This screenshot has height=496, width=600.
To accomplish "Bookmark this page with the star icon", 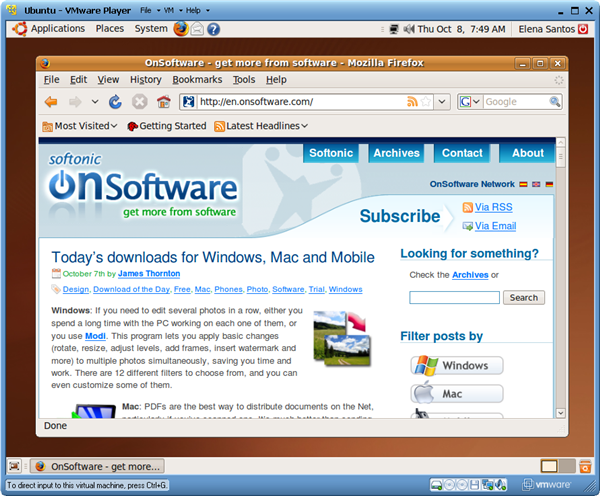I will click(427, 102).
